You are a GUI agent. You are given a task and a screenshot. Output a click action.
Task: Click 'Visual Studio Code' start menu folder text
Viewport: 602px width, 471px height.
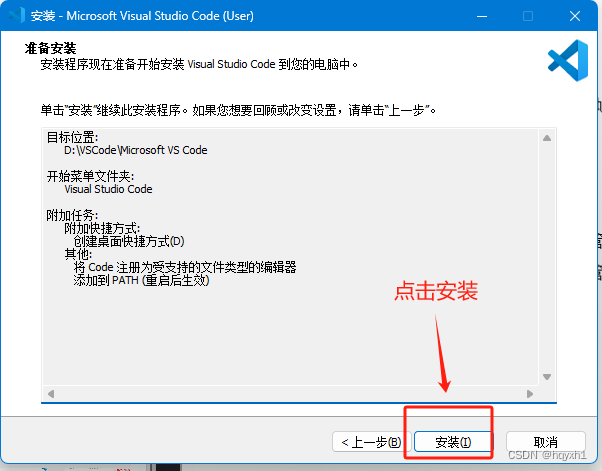coord(108,189)
